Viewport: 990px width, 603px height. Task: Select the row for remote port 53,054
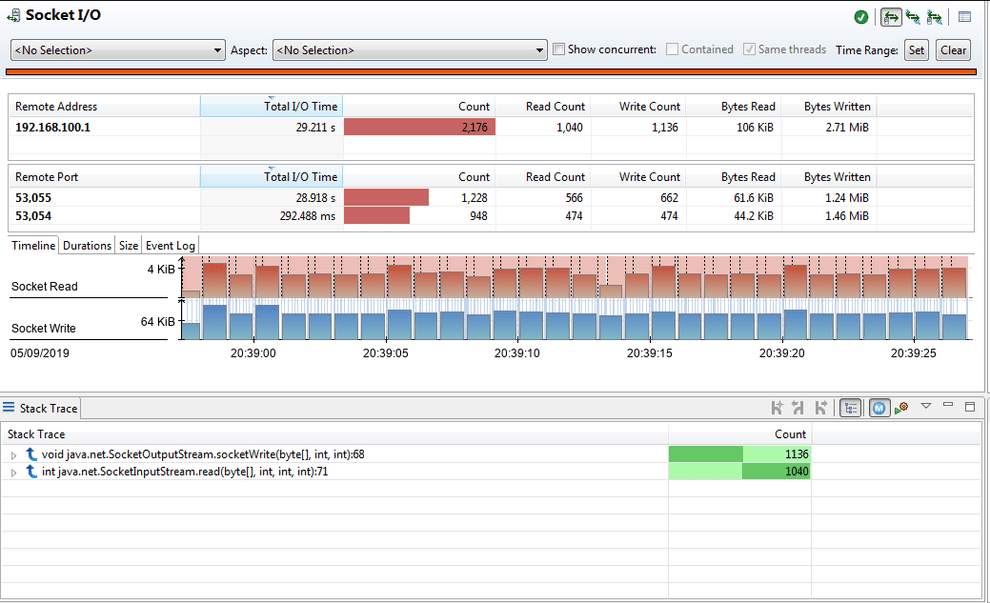pos(100,213)
